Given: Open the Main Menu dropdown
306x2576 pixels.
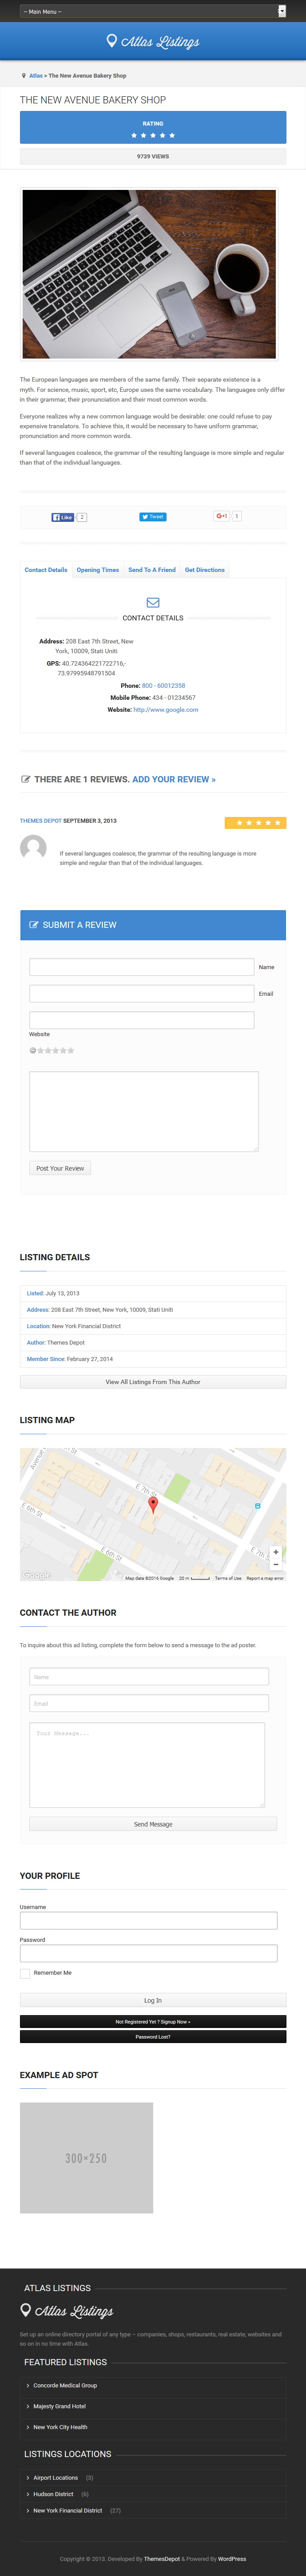Looking at the screenshot, I should 153,11.
